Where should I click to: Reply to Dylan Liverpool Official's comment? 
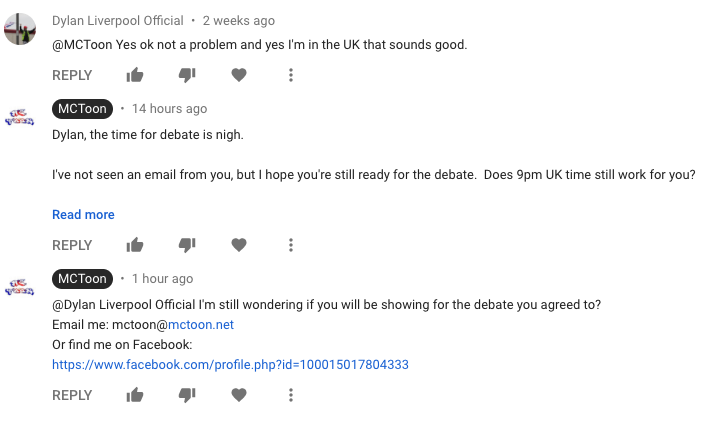tap(72, 75)
